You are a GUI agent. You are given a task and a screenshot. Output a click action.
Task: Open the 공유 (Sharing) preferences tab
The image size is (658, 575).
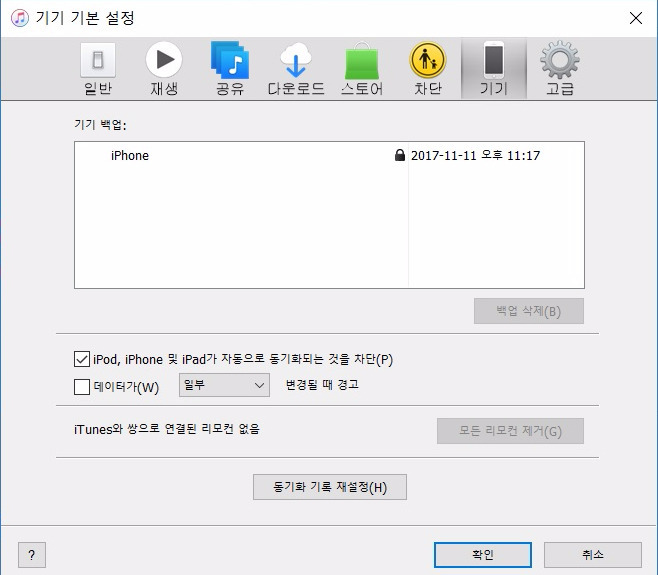click(x=230, y=69)
